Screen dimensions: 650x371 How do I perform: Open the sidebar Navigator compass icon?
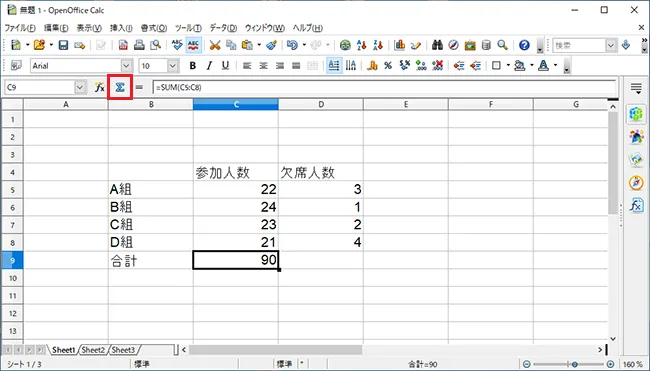[x=636, y=183]
